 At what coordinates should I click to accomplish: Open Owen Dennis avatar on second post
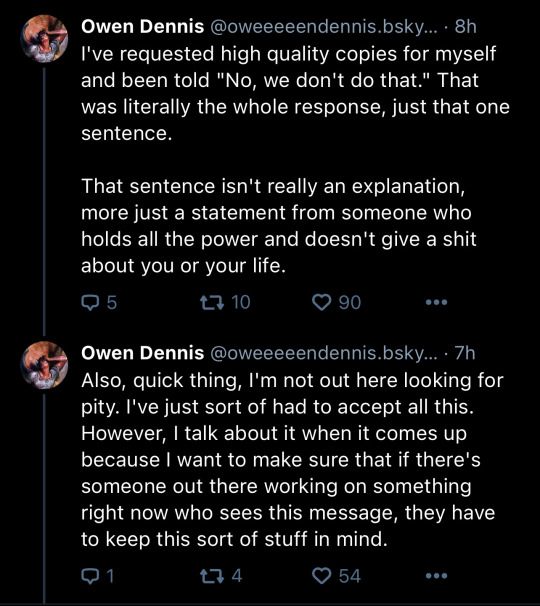[x=44, y=365]
